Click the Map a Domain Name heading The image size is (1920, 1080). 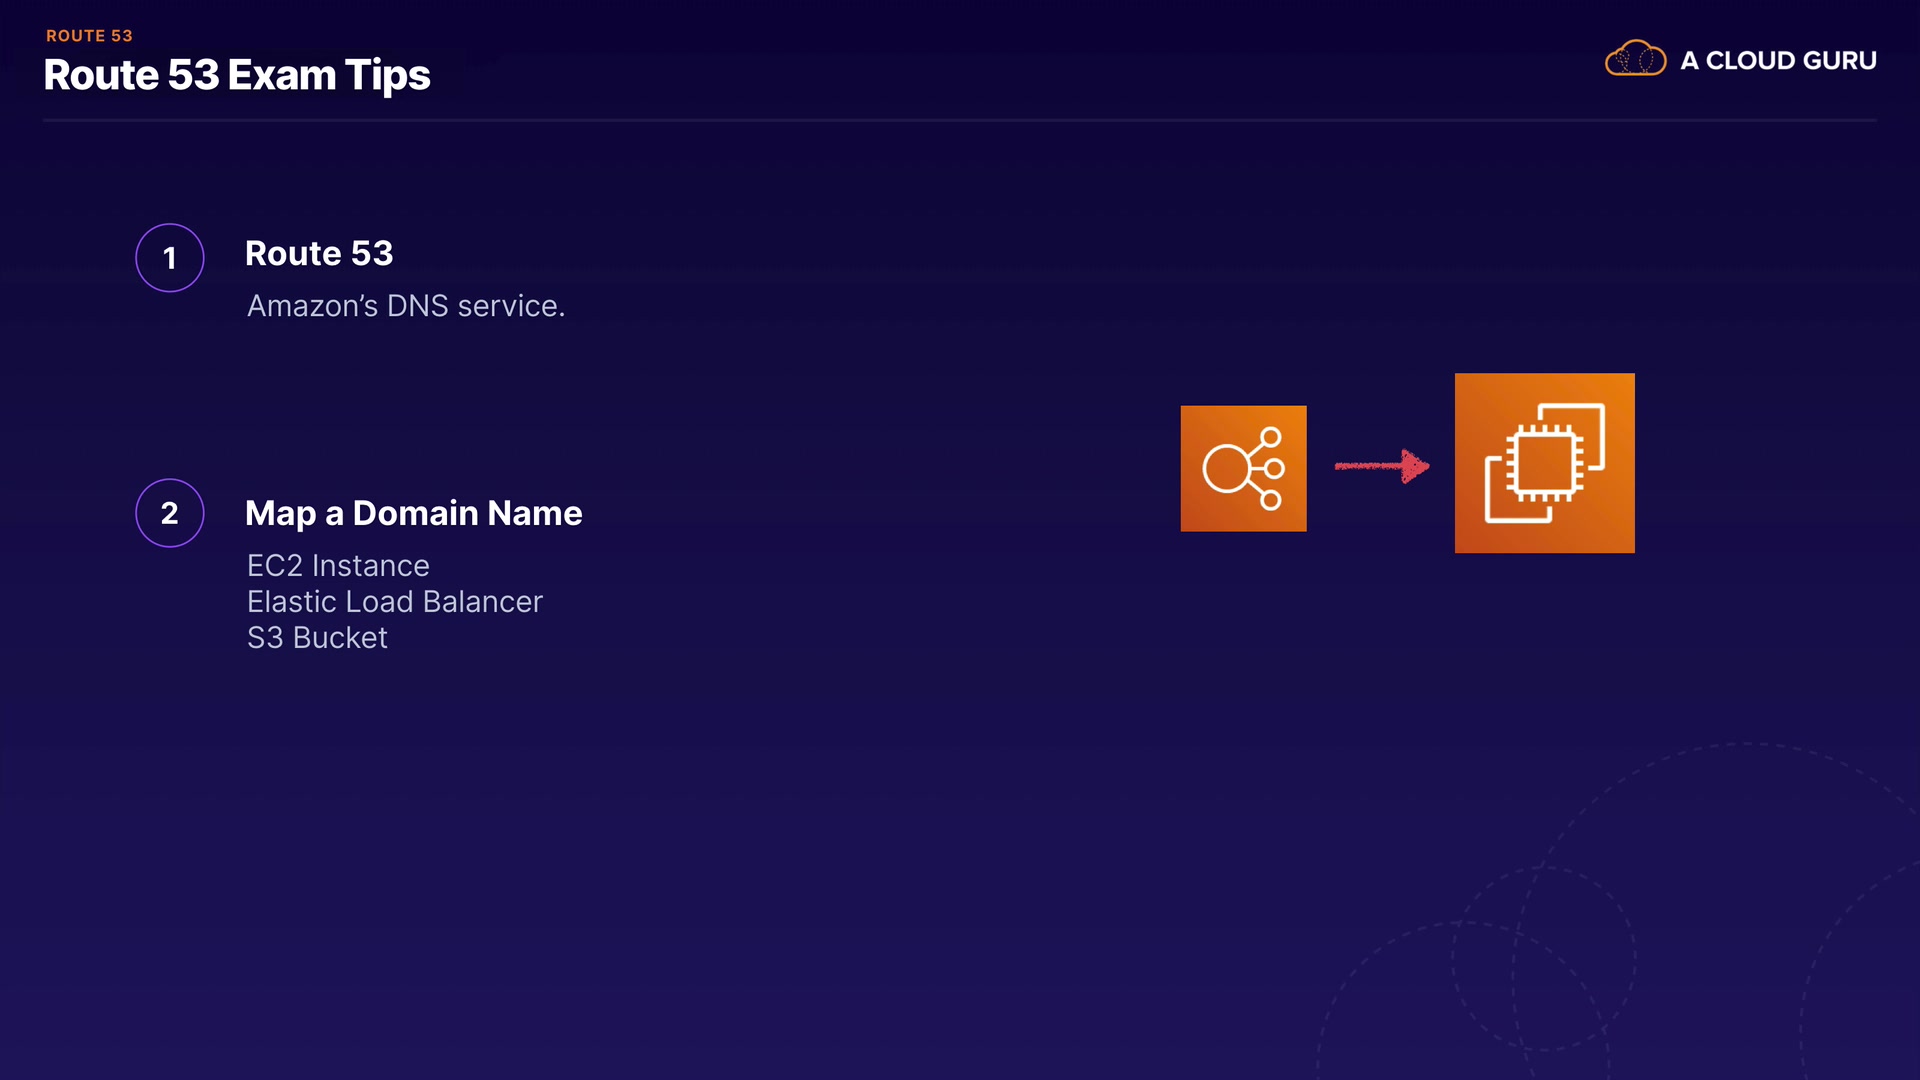[x=413, y=513]
